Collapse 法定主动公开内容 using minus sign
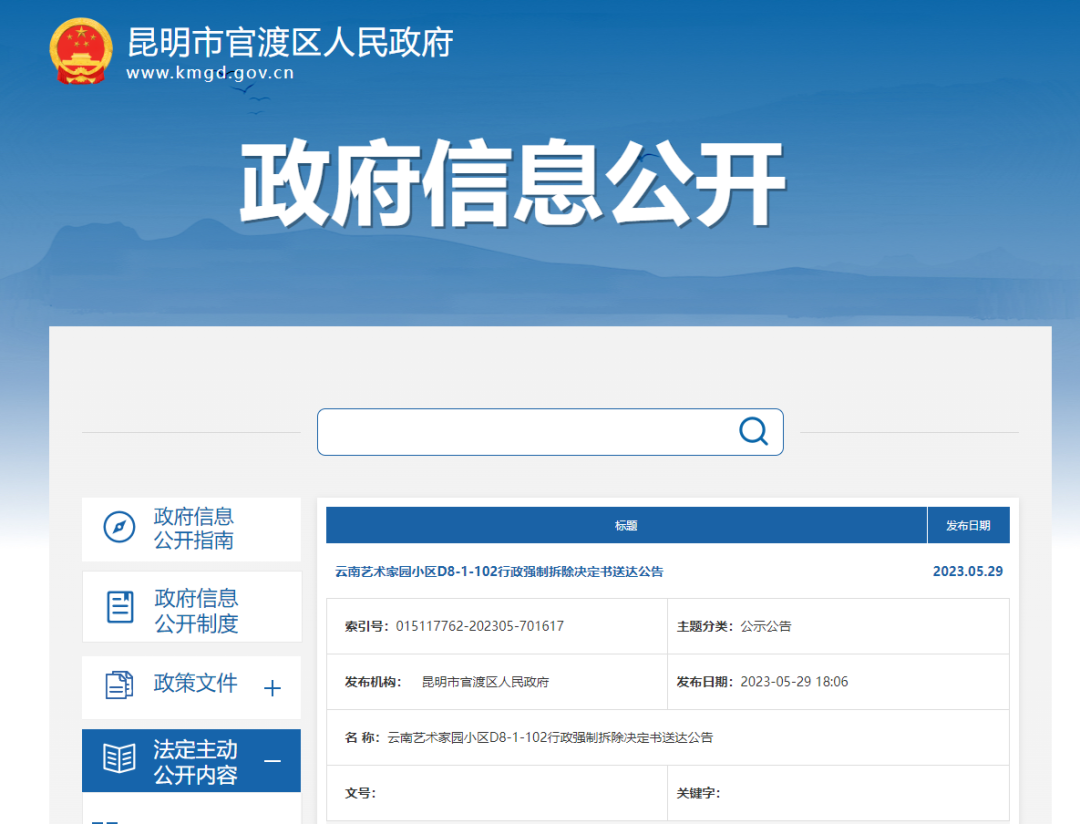Viewport: 1080px width, 824px height. (x=272, y=761)
